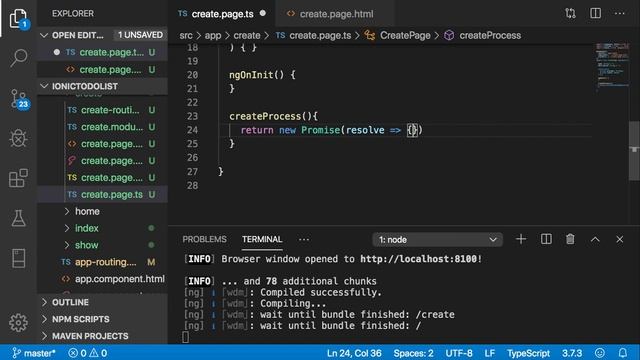640x360 pixels.
Task: Click 'app' in the breadcrumb path
Action: (x=213, y=36)
